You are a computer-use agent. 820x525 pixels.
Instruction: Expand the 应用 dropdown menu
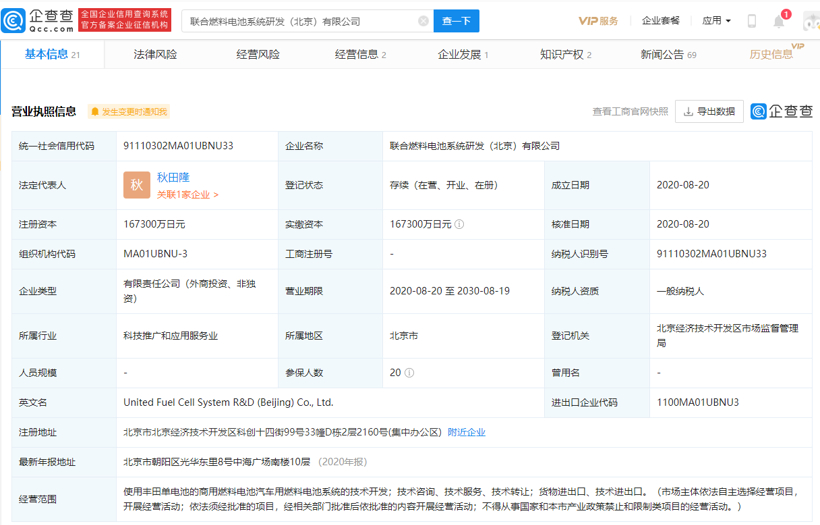pos(716,21)
